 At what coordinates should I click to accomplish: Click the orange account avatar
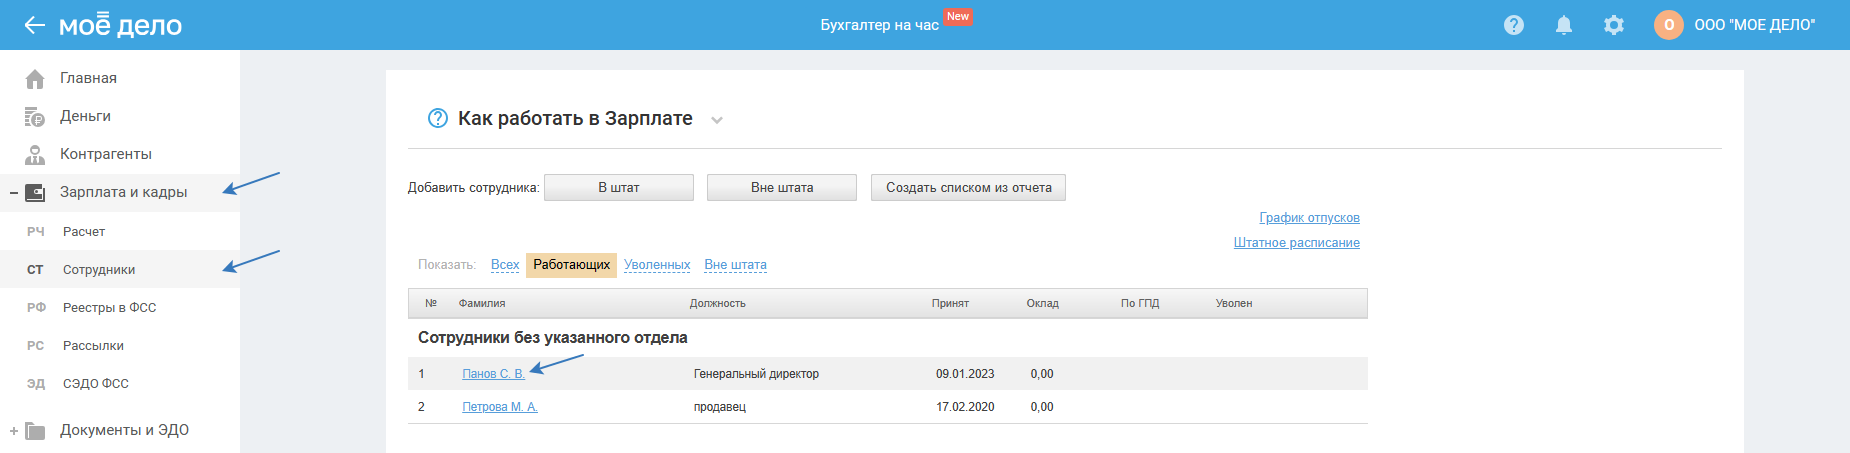click(x=1668, y=25)
